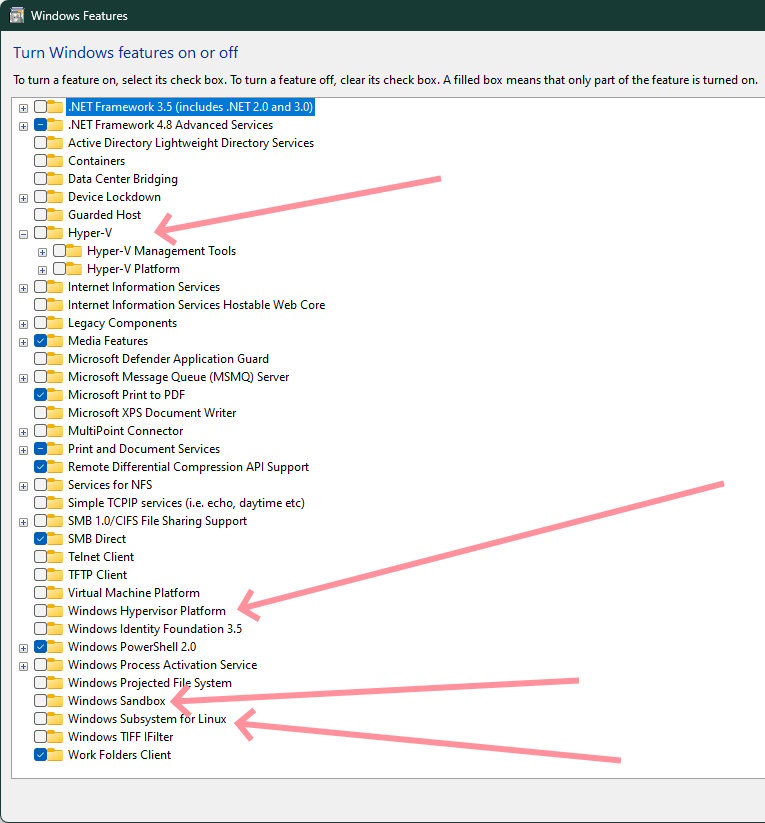Select the .NET Framework 3.5 highlighted item
765x823 pixels.
pyautogui.click(x=190, y=107)
